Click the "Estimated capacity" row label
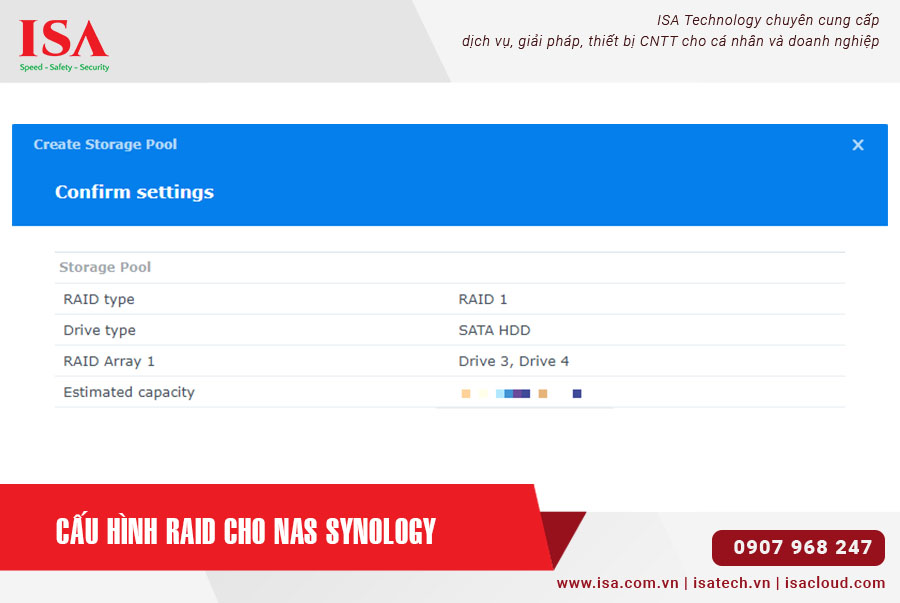 pyautogui.click(x=129, y=392)
